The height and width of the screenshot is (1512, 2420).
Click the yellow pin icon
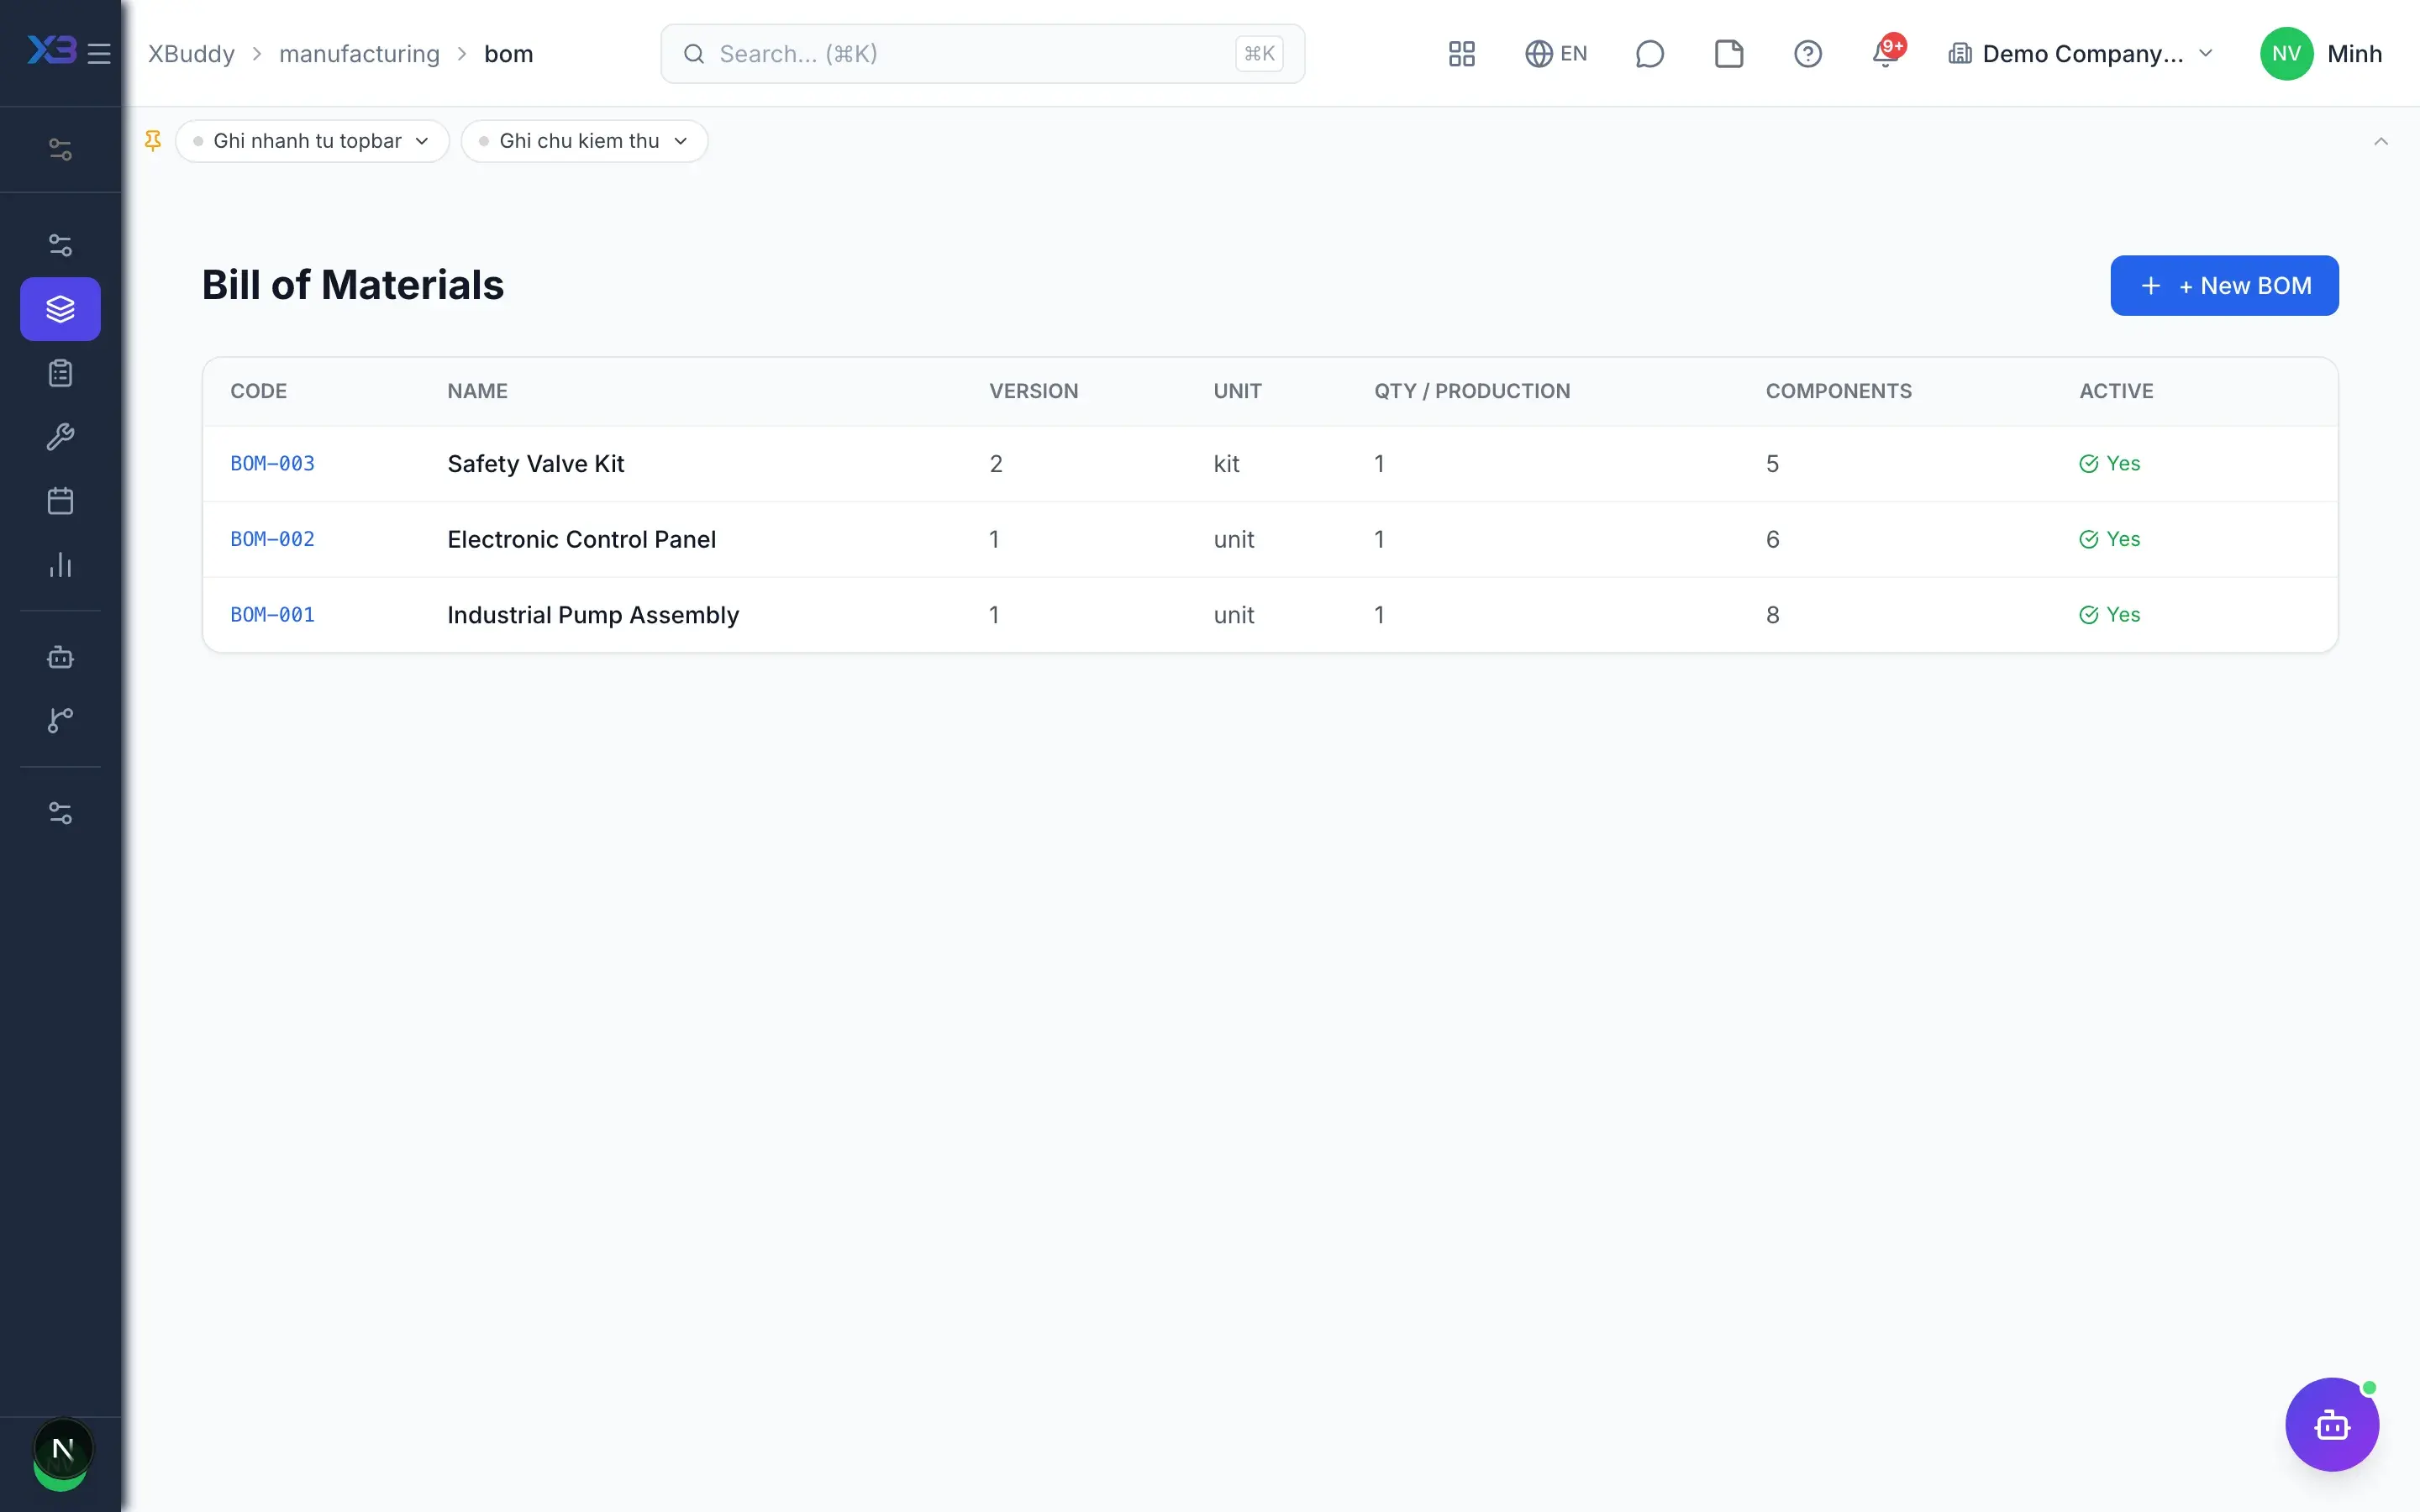153,141
